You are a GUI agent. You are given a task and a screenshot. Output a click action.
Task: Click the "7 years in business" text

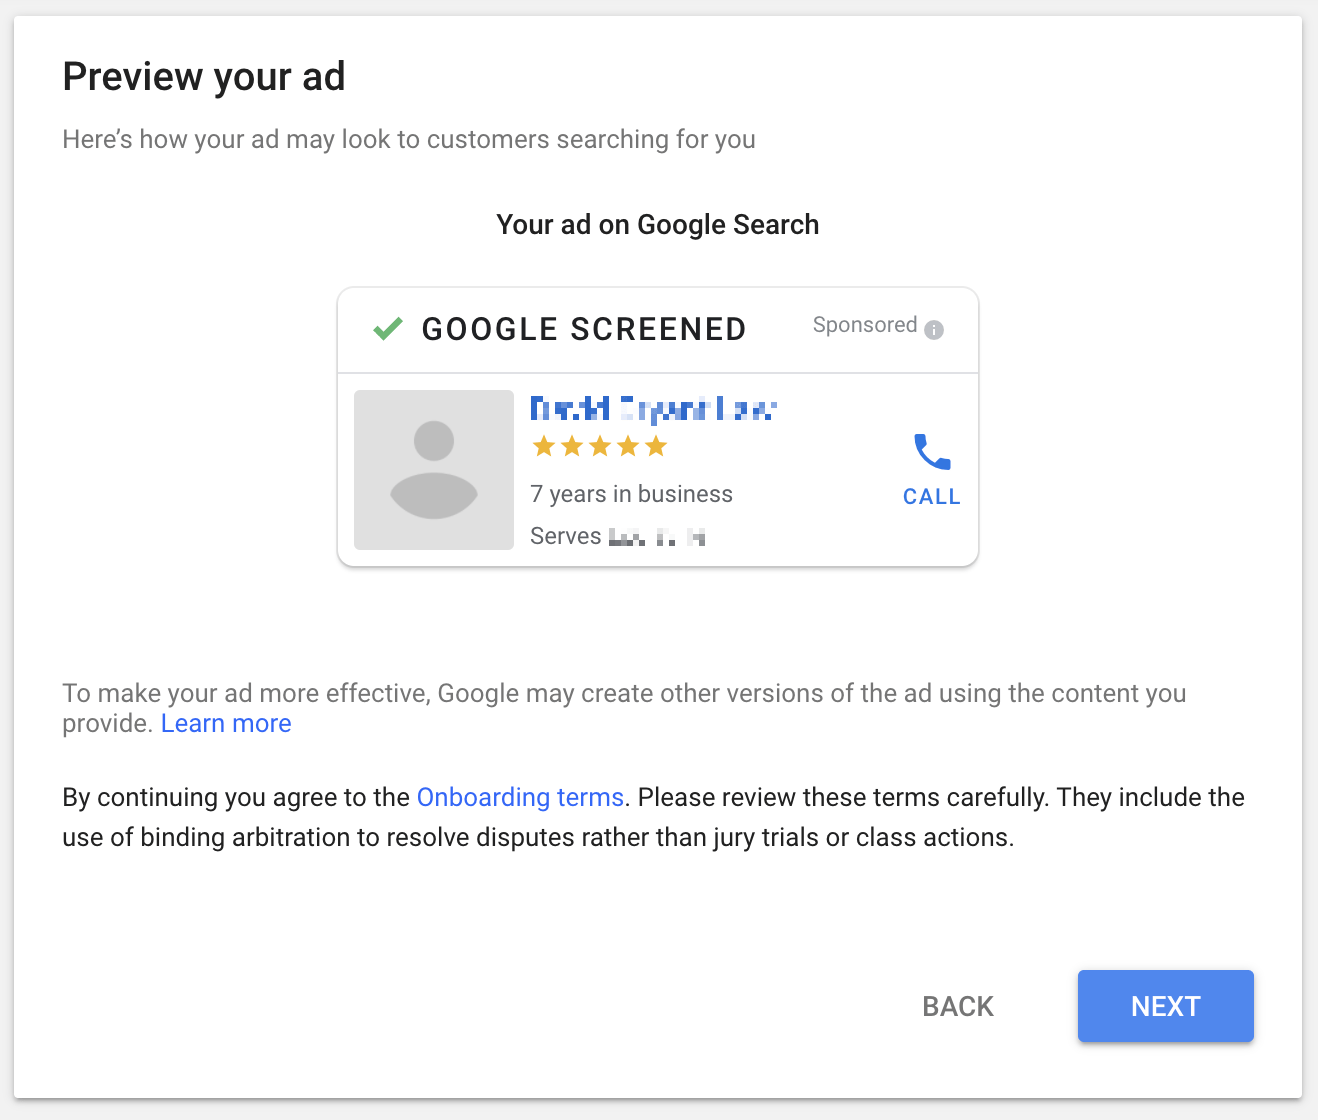(x=631, y=494)
